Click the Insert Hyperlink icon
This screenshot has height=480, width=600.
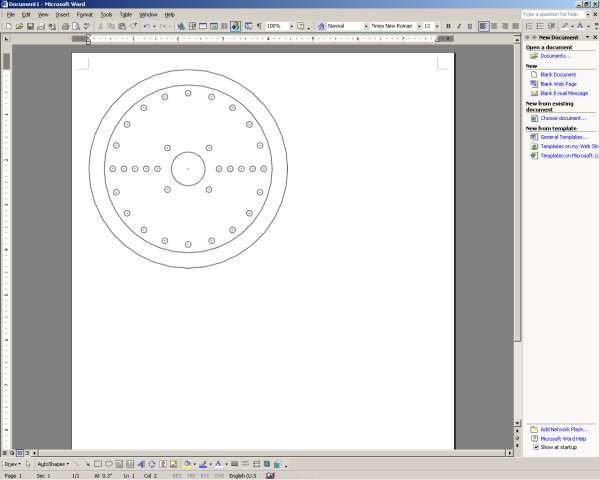181,26
